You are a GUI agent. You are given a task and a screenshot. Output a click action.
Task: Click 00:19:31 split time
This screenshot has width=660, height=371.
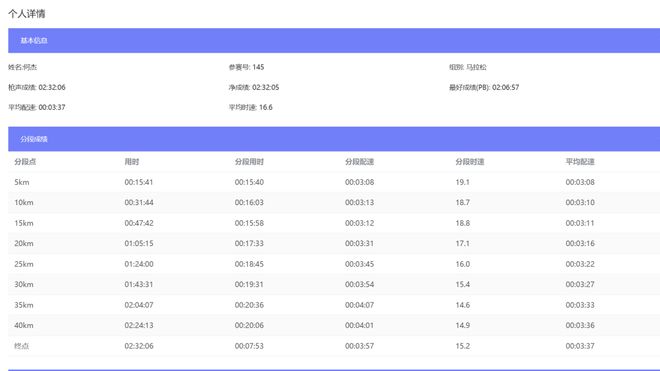point(249,284)
